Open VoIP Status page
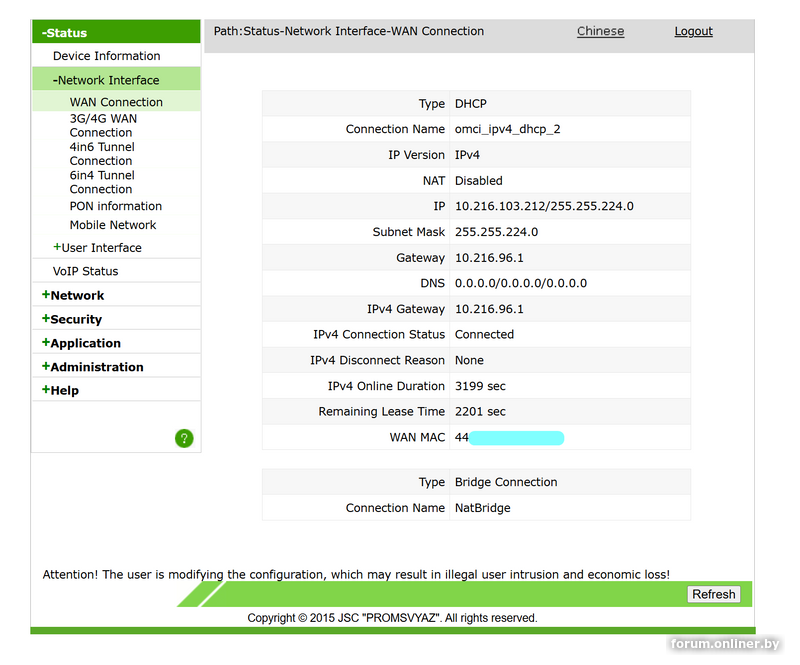 pyautogui.click(x=85, y=271)
